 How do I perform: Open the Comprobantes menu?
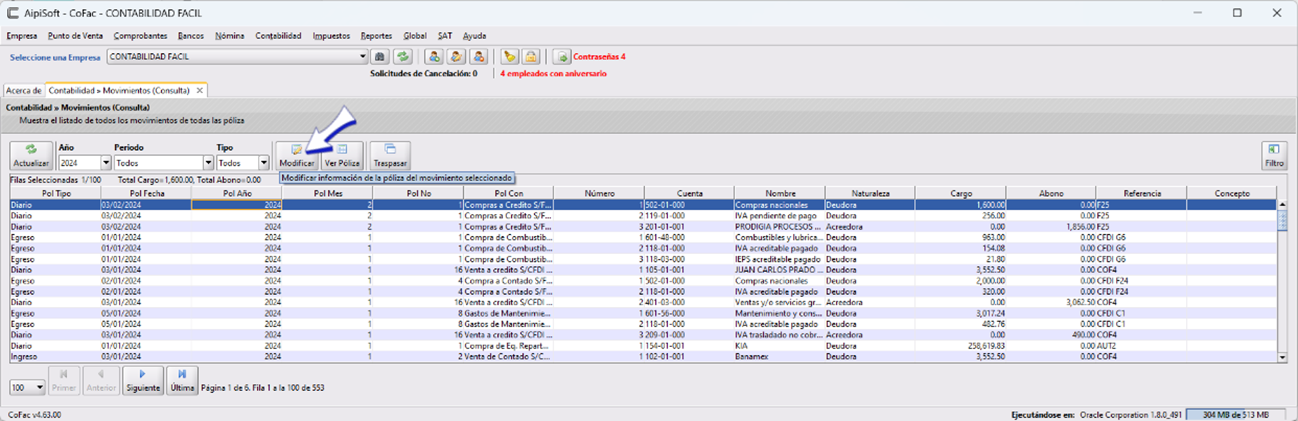(141, 35)
